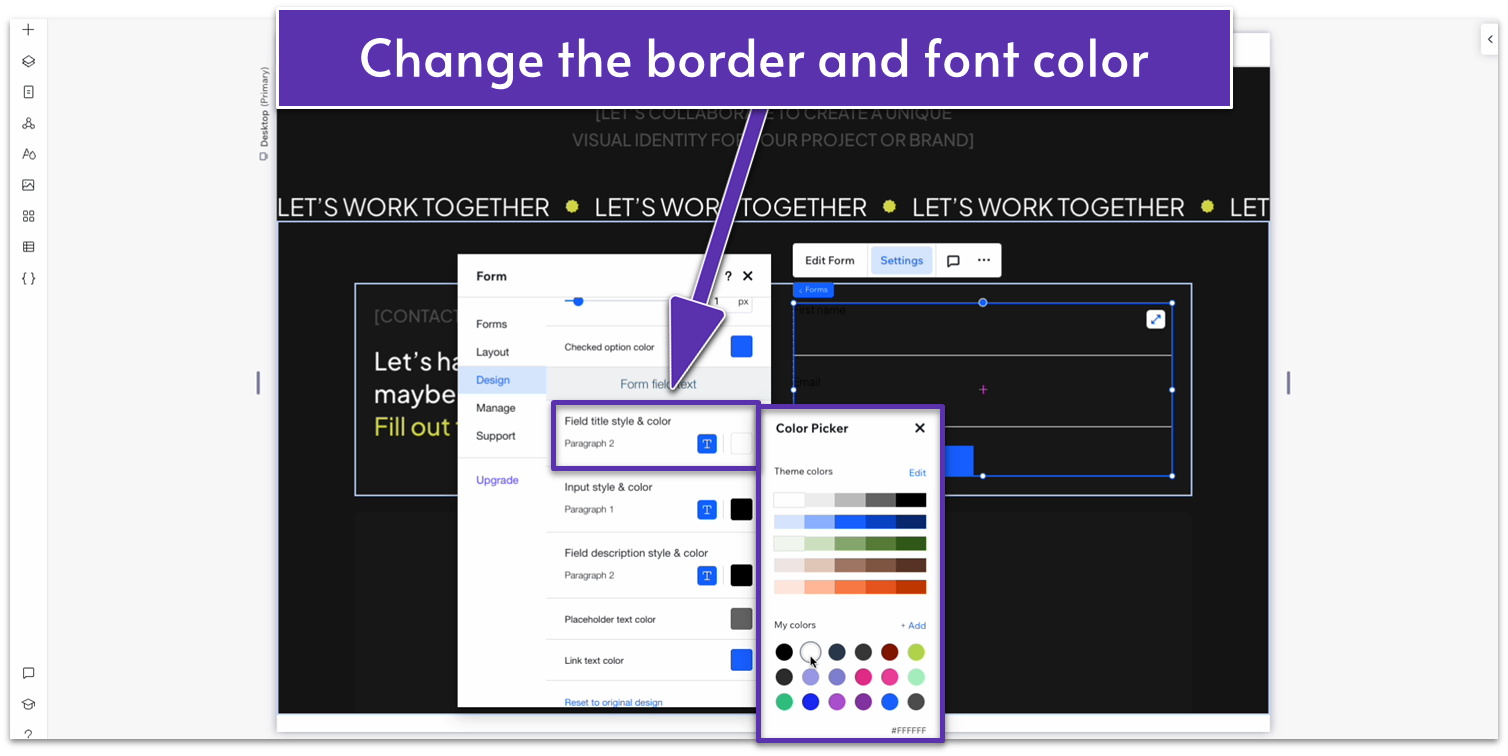
Task: Close the Form settings panel
Action: point(748,276)
